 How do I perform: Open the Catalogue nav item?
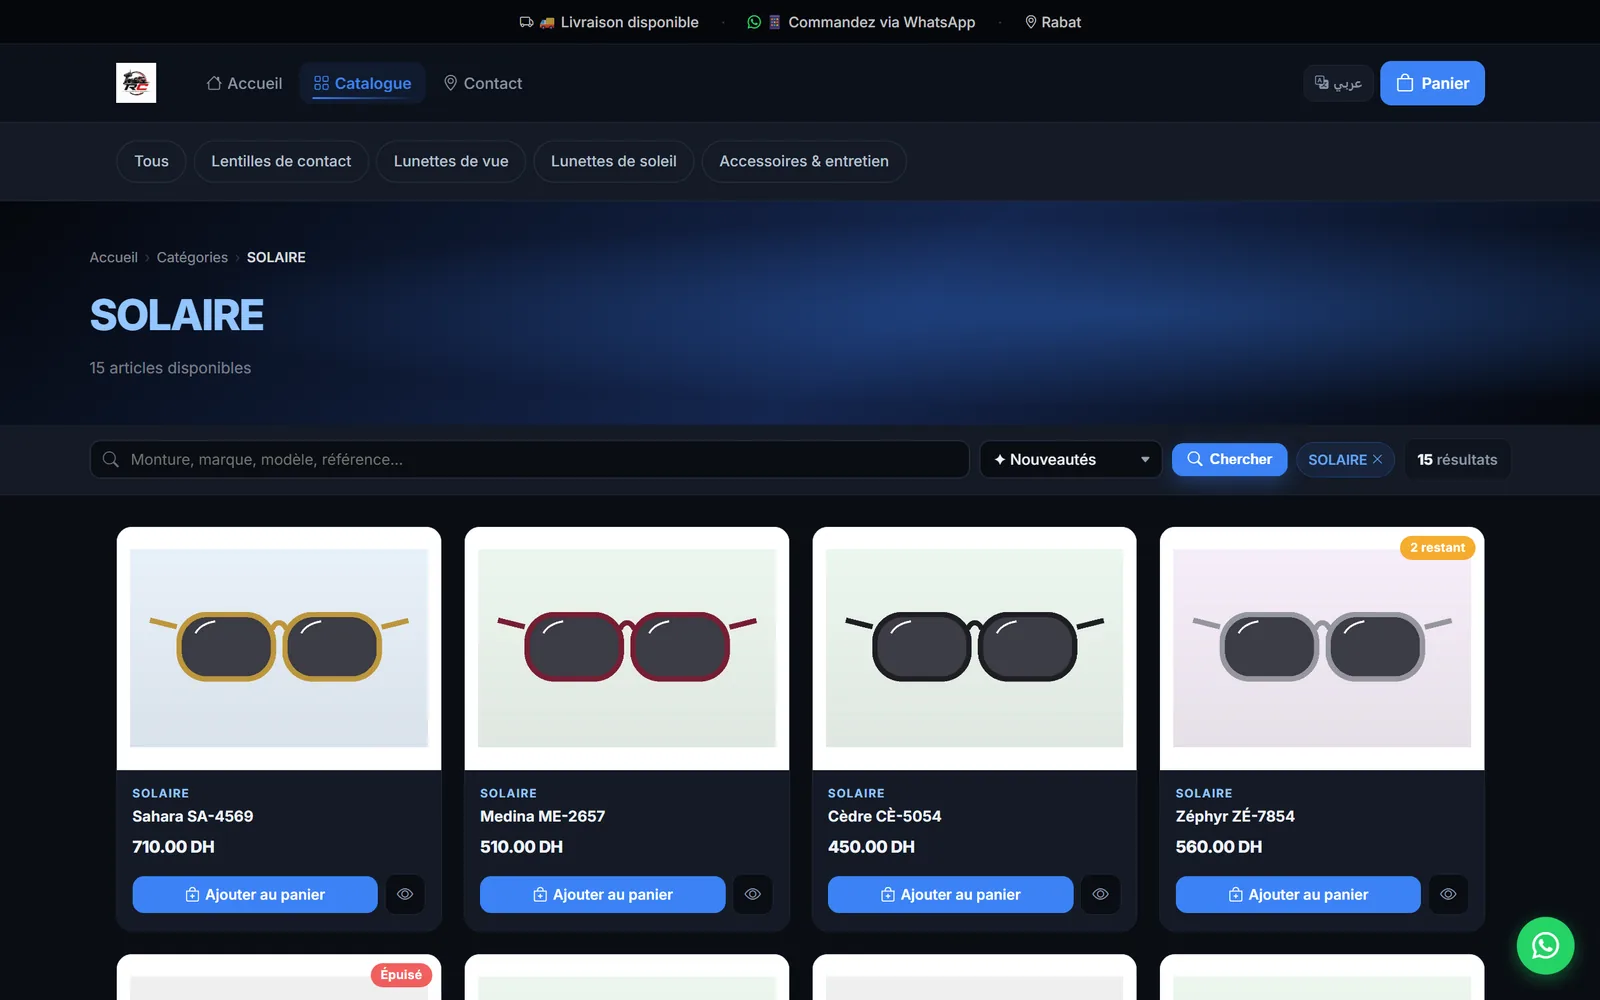point(362,83)
